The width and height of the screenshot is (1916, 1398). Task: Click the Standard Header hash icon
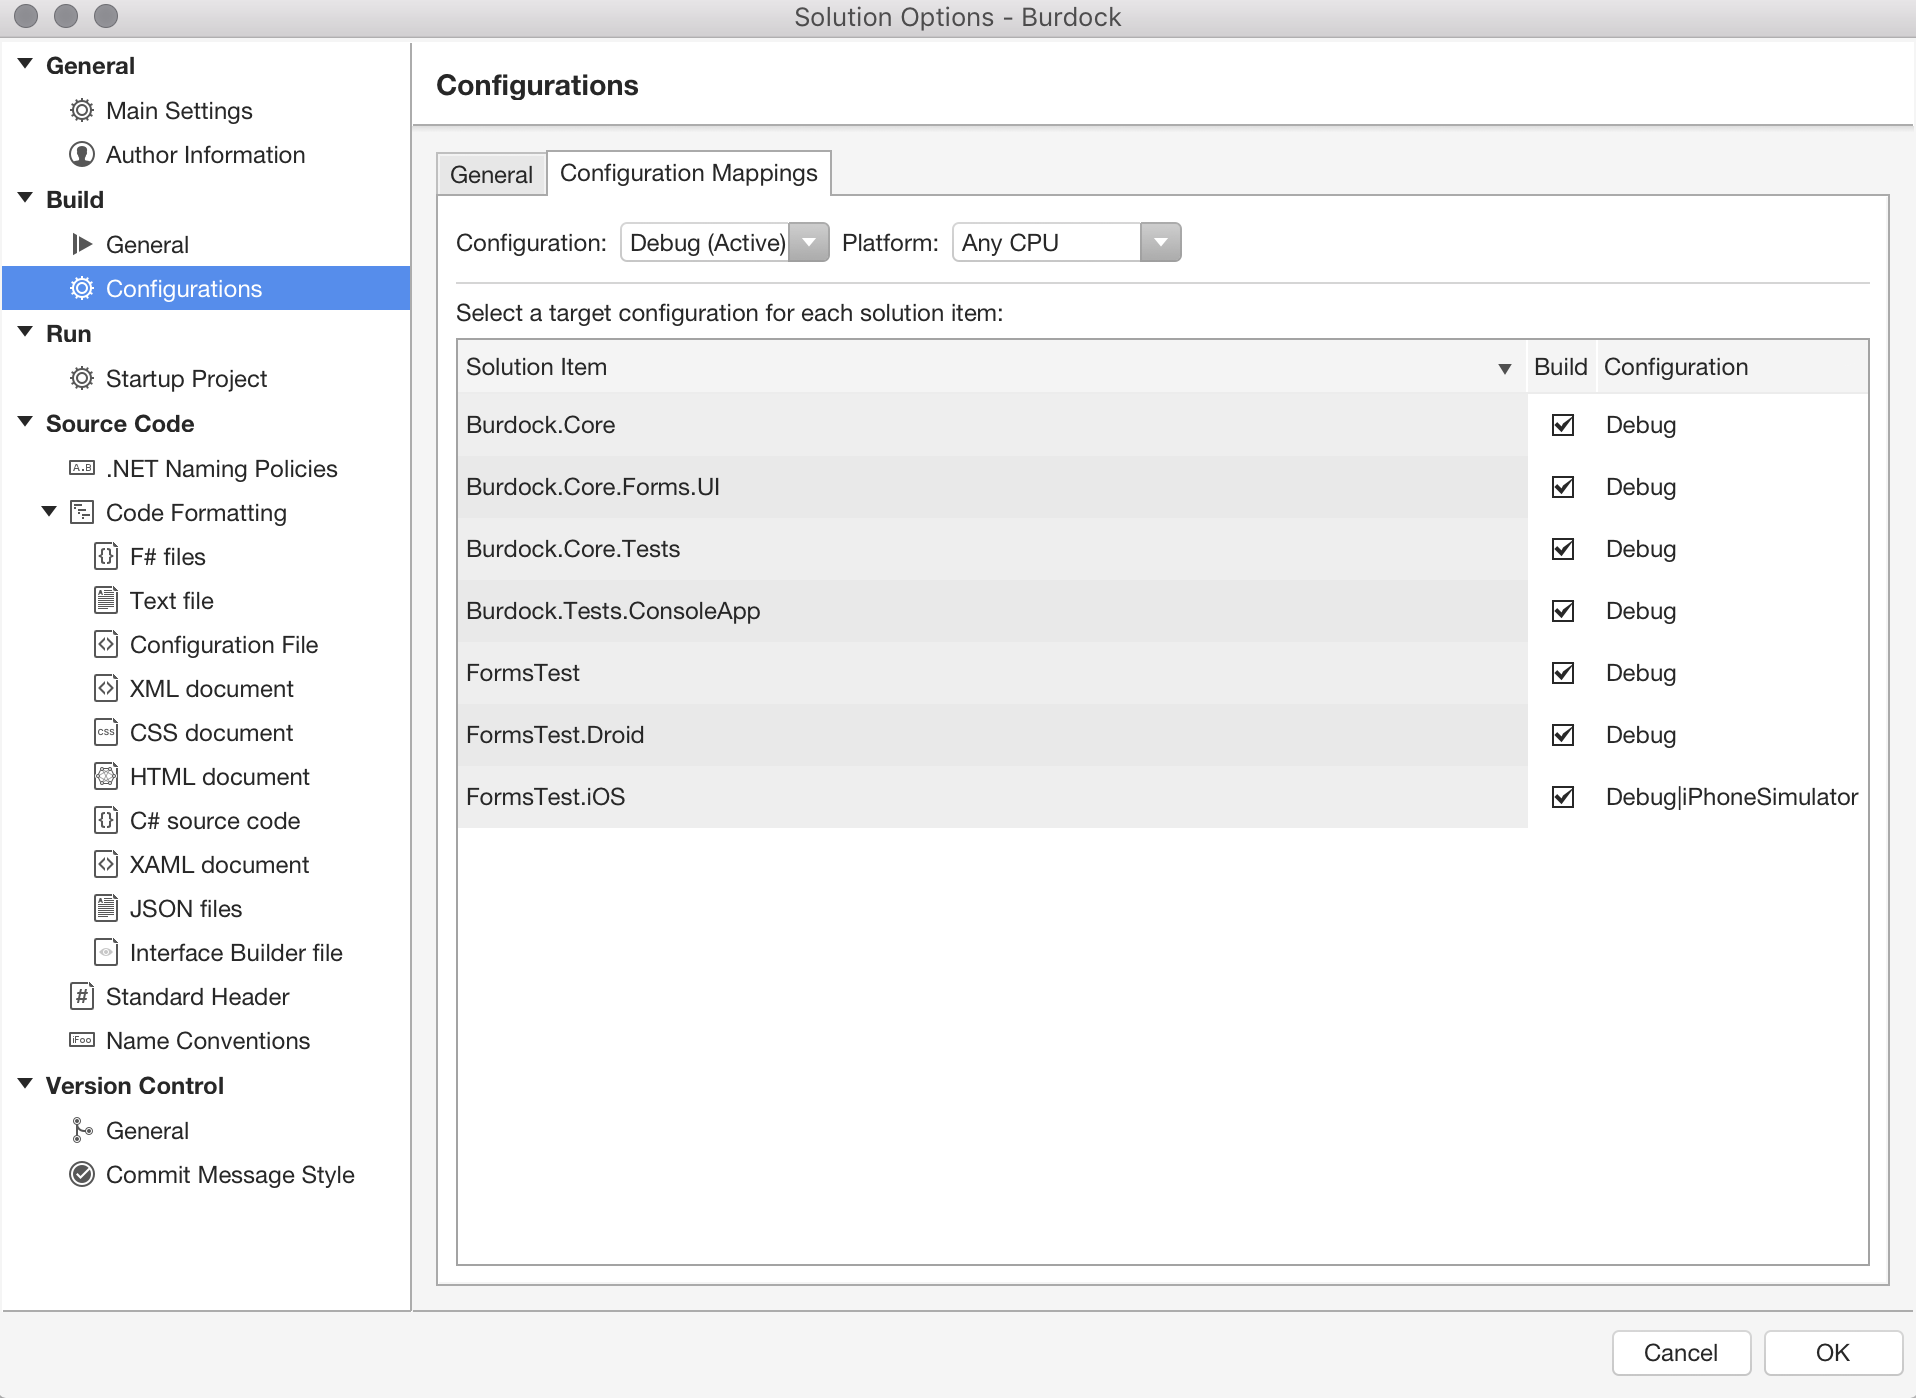(82, 996)
